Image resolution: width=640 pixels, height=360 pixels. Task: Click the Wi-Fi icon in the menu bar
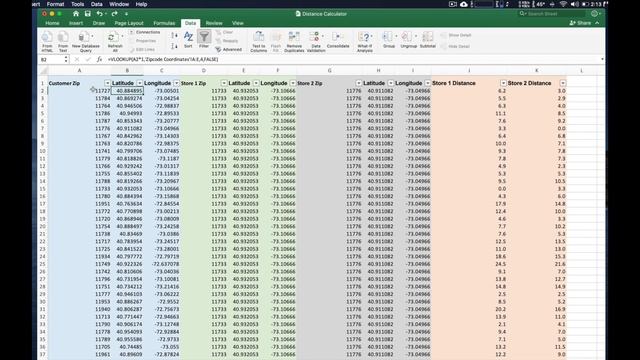coord(563,4)
